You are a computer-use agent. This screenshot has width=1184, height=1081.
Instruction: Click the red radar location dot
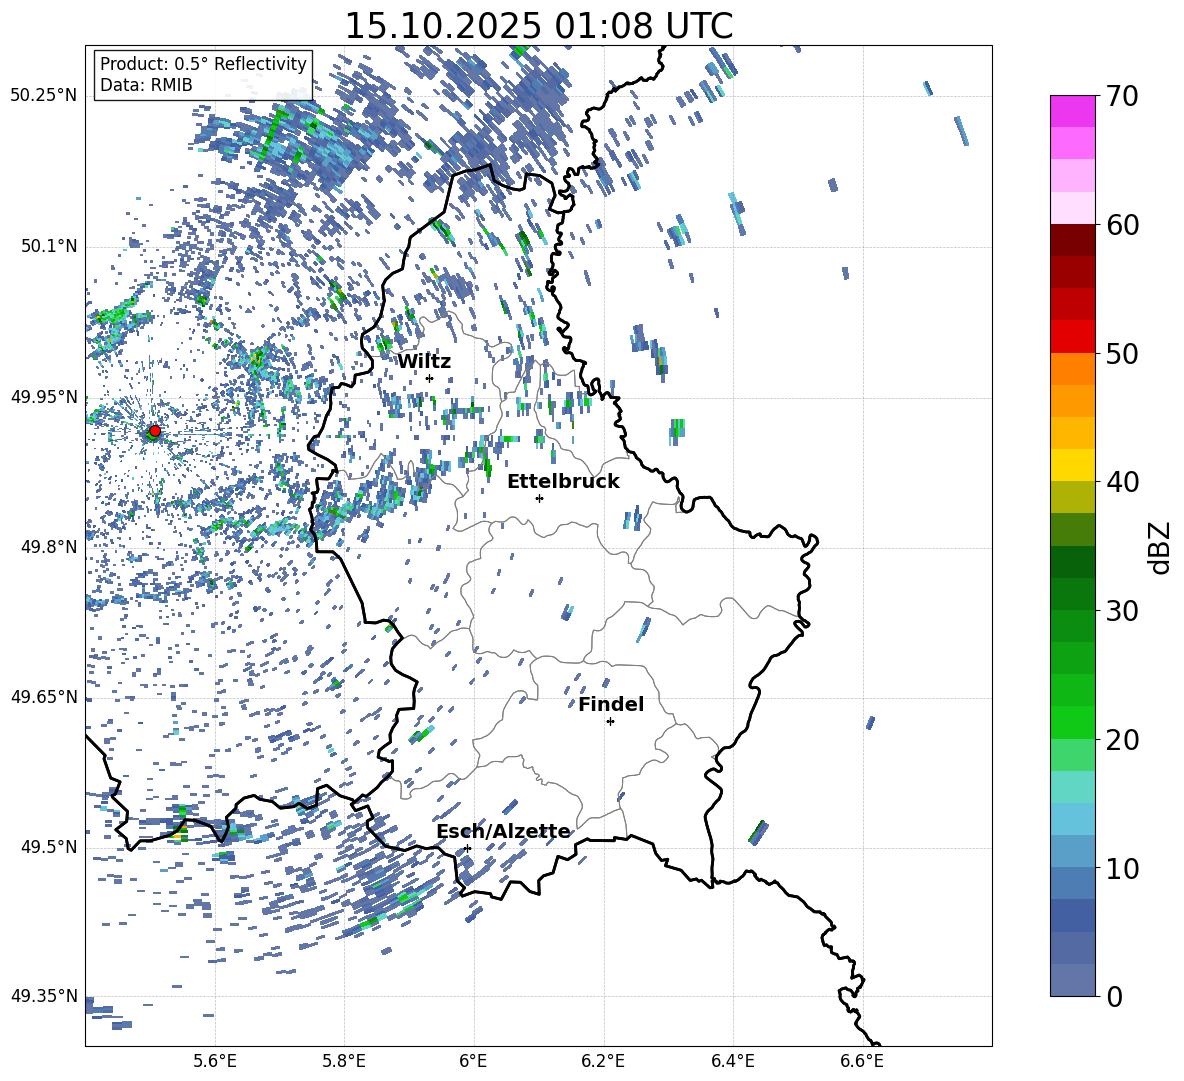pyautogui.click(x=155, y=431)
